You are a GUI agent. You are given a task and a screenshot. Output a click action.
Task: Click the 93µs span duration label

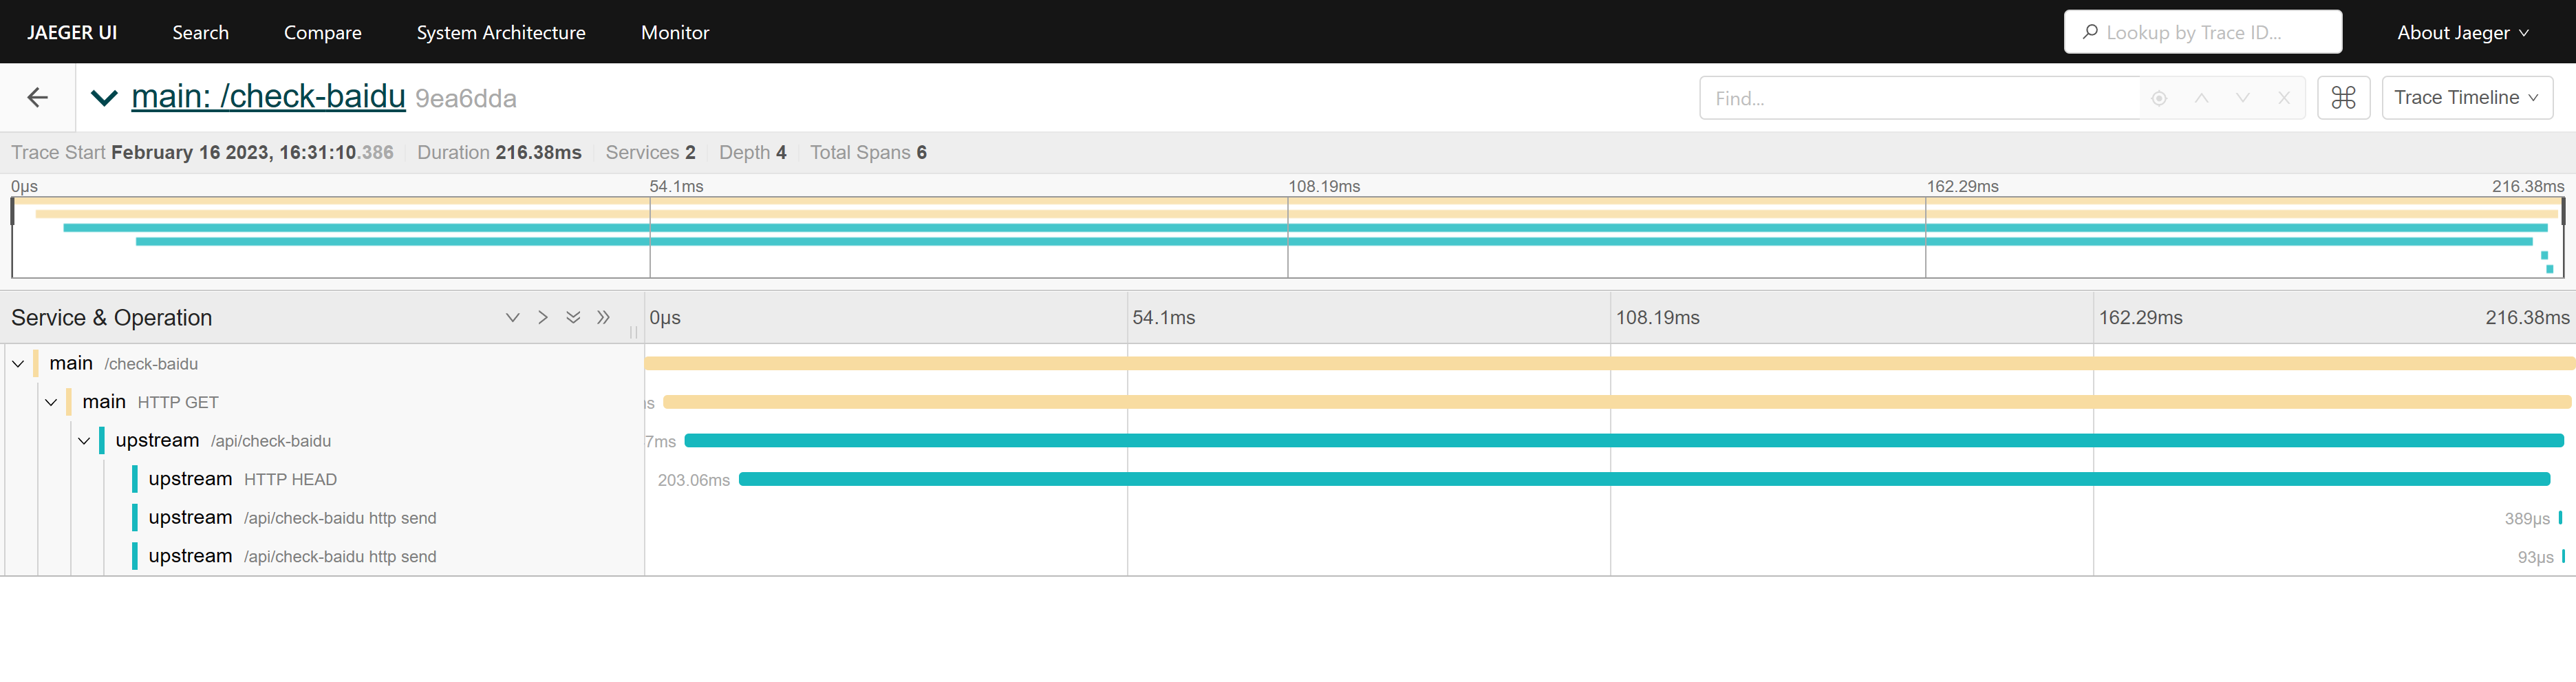tap(2535, 557)
